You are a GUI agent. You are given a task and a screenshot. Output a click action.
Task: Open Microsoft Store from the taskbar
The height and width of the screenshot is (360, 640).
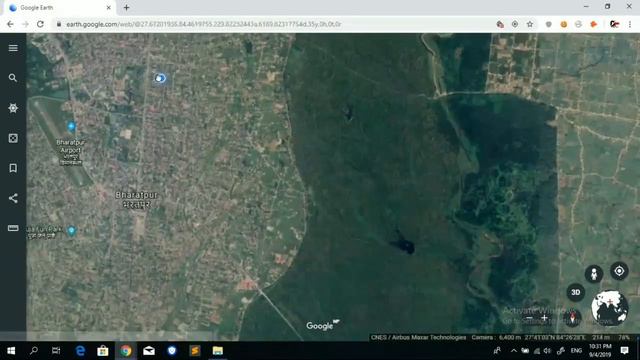pos(103,351)
